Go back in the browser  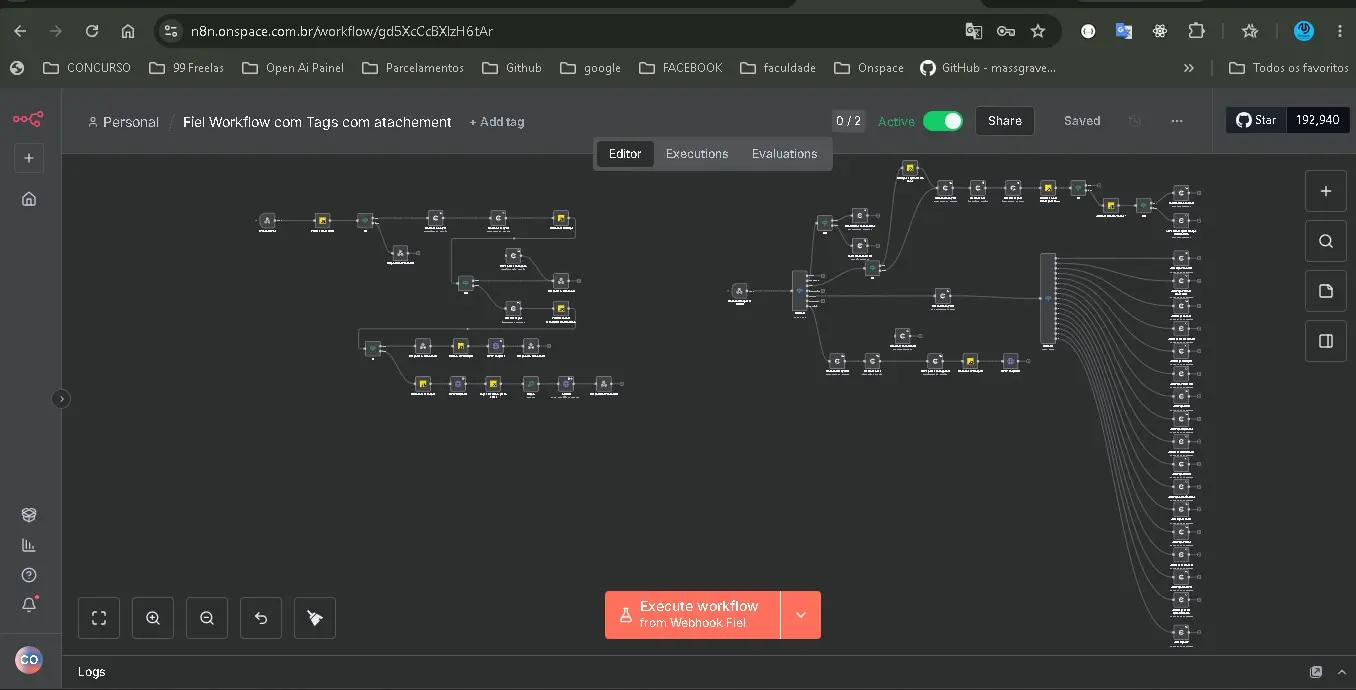tap(20, 31)
